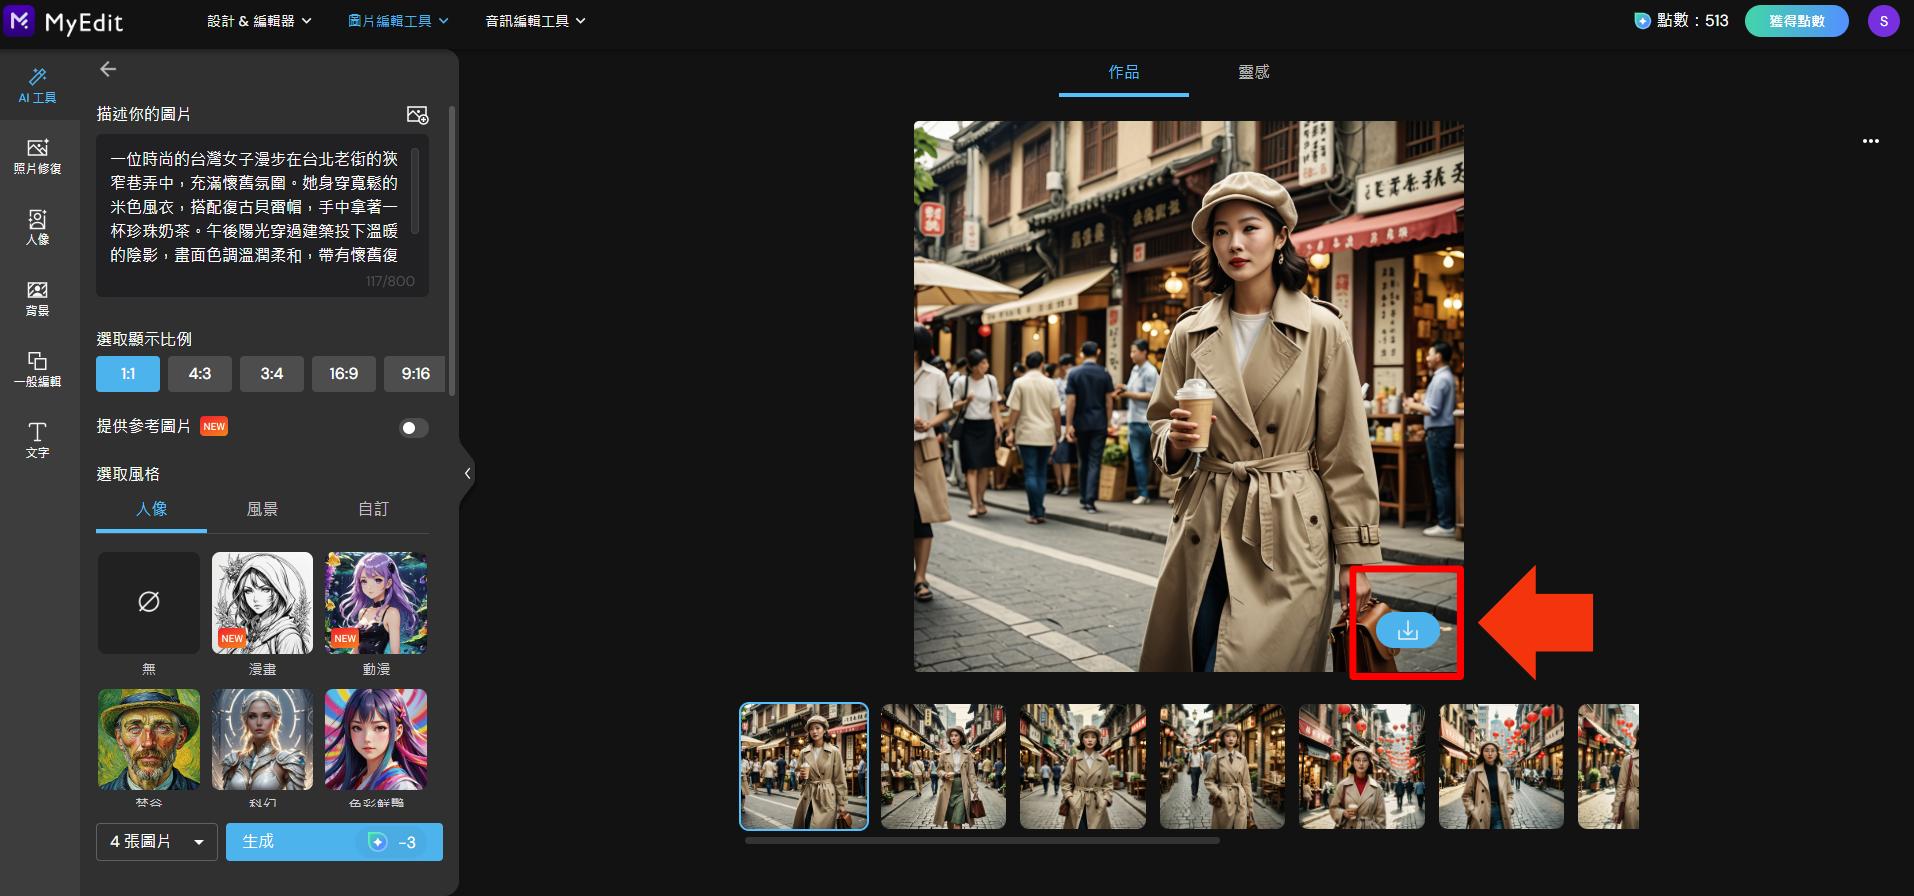Viewport: 1914px width, 896px height.
Task: Select the 照片修復 photo repair tool
Action: [37, 156]
